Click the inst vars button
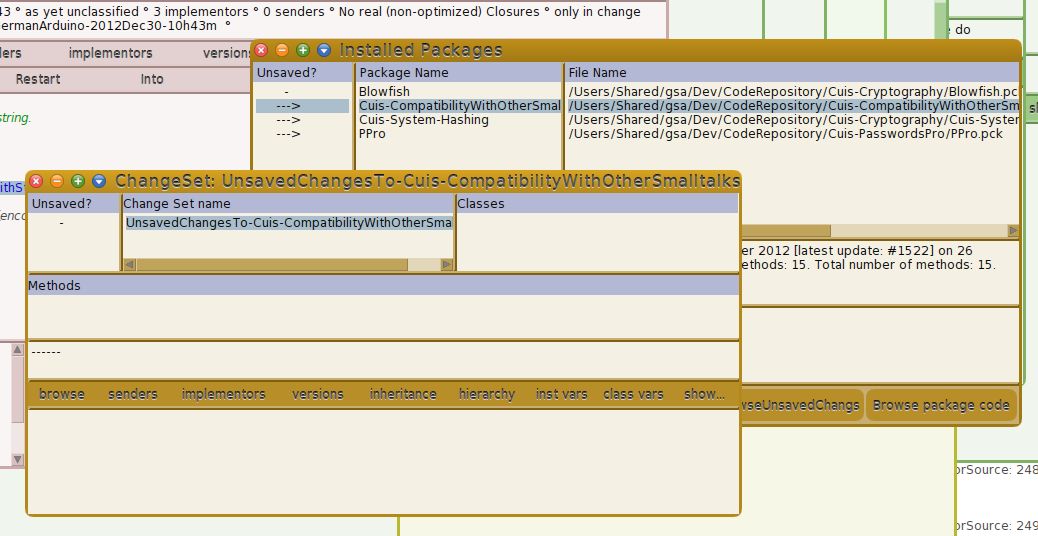1038x536 pixels. pyautogui.click(x=562, y=395)
